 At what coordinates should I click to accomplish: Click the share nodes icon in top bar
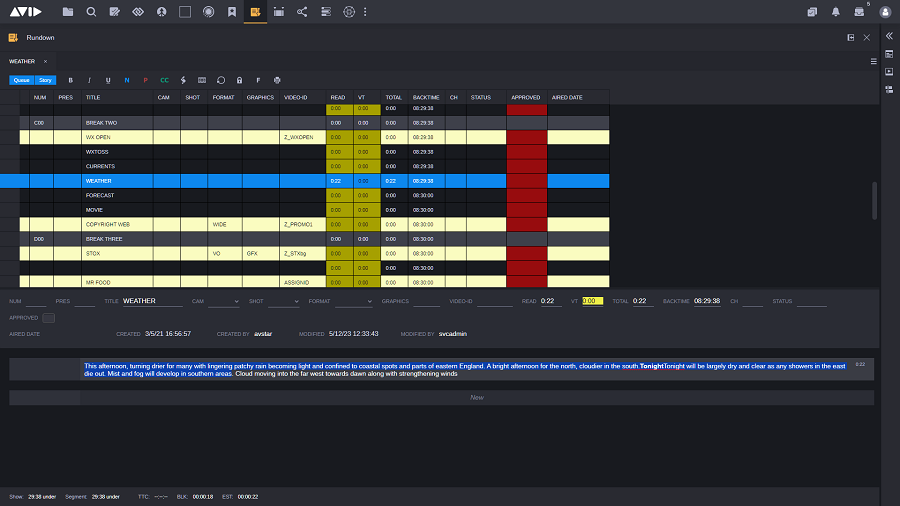point(302,11)
